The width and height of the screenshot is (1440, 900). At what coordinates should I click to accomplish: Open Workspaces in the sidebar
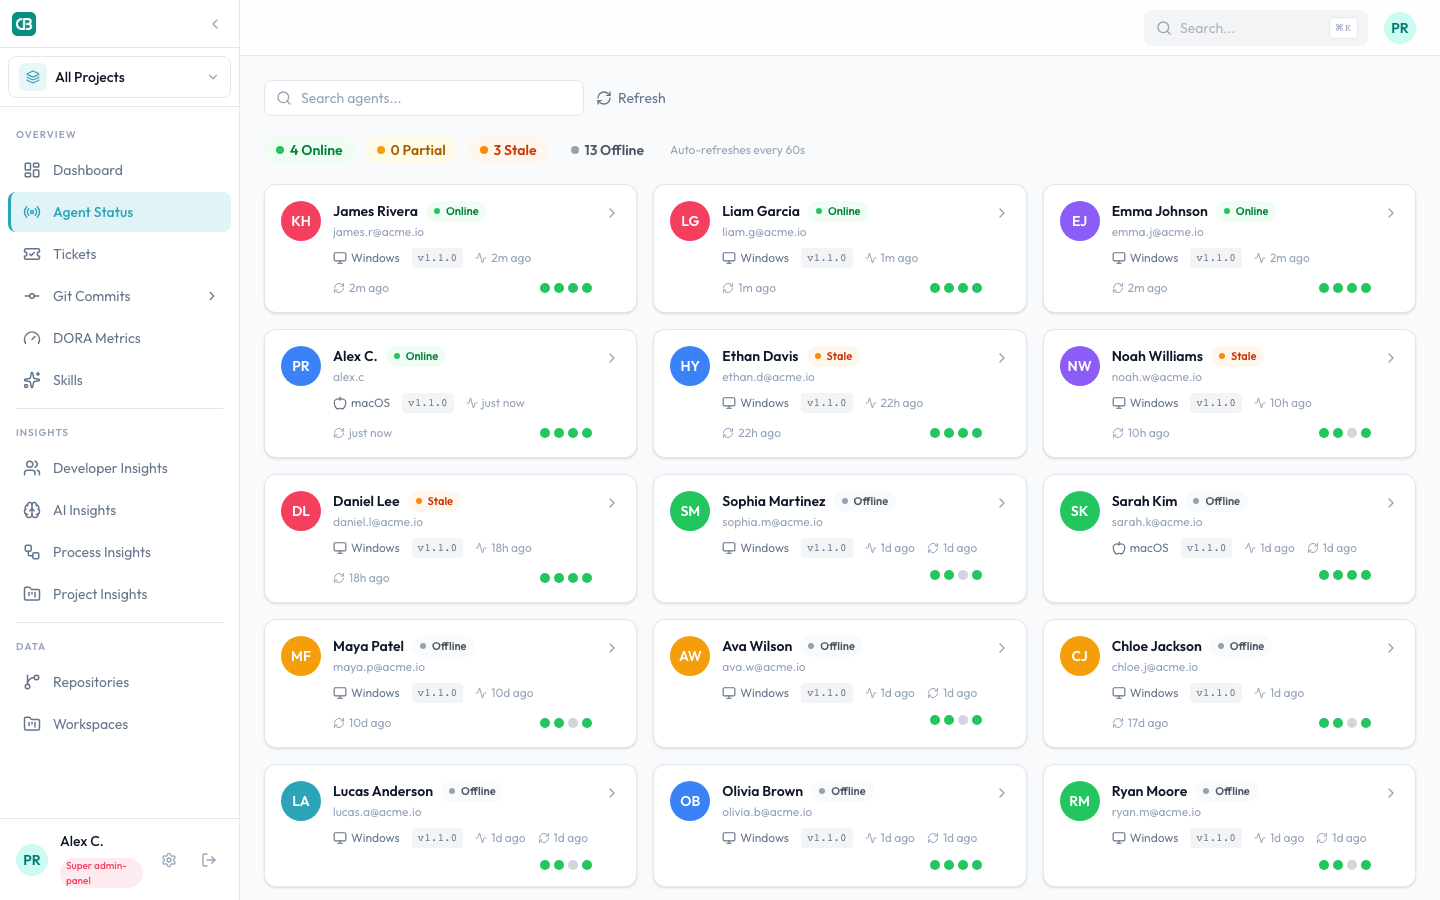120,724
